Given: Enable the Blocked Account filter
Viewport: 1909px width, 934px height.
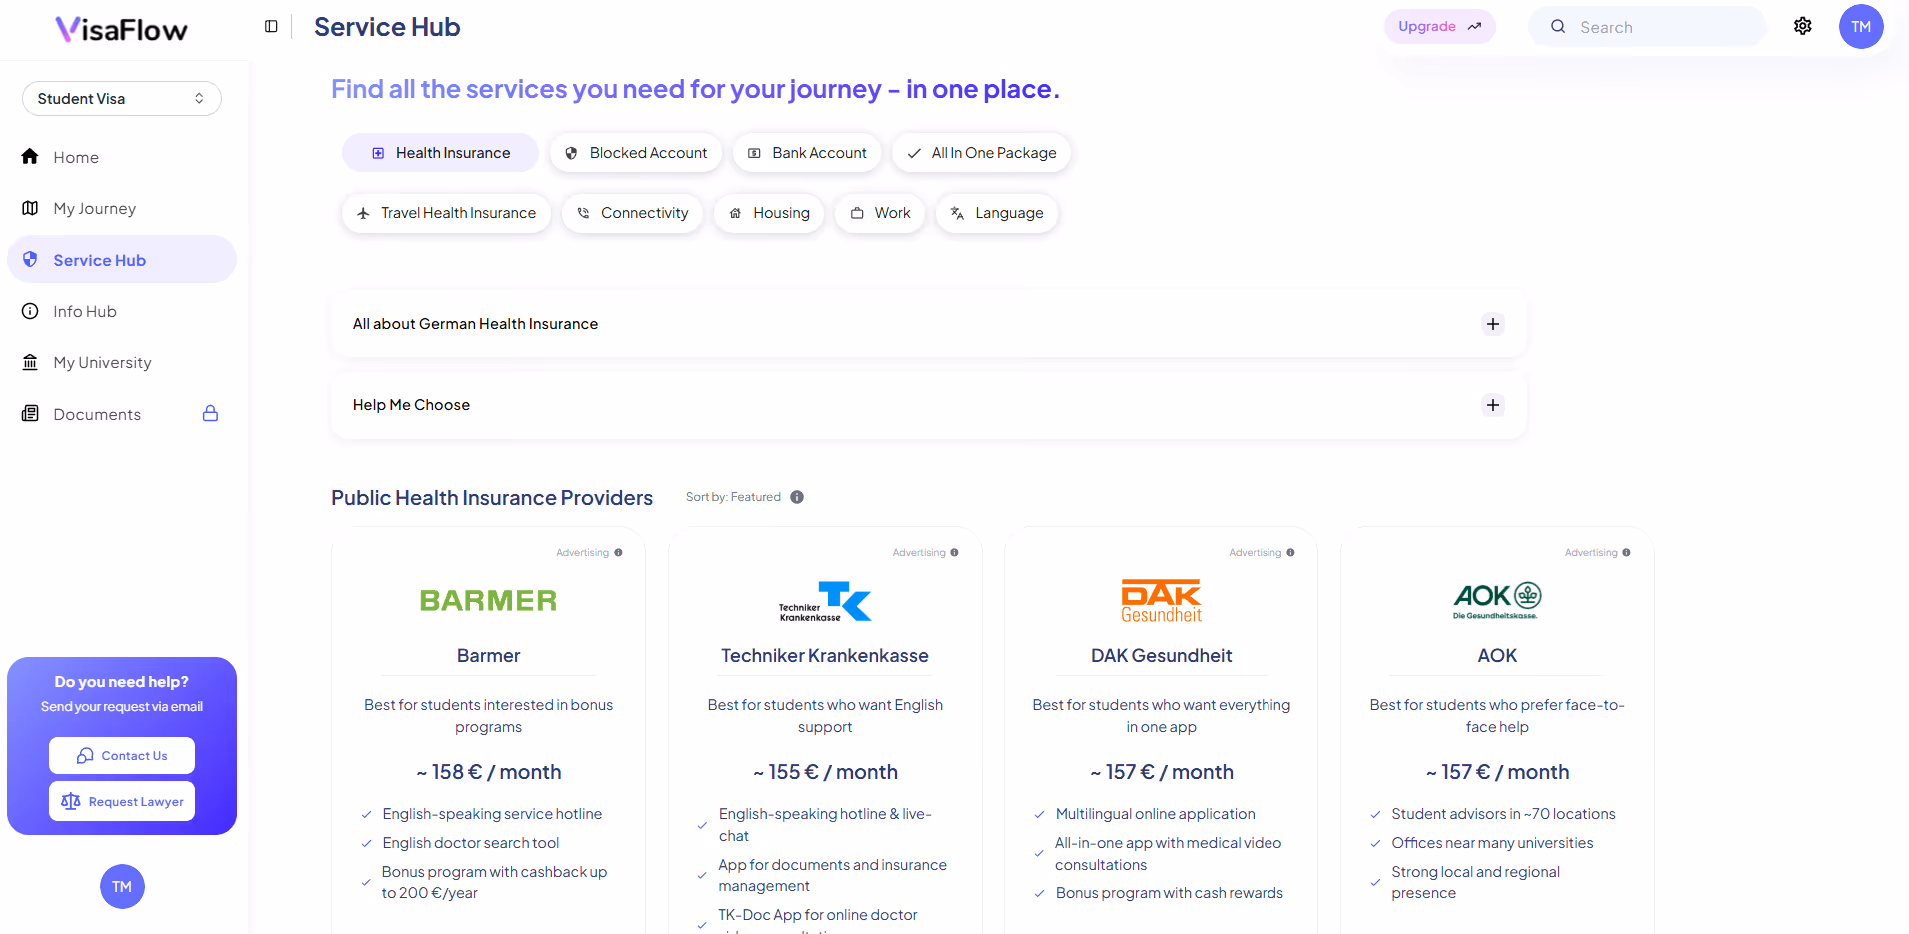Looking at the screenshot, I should click(x=635, y=152).
